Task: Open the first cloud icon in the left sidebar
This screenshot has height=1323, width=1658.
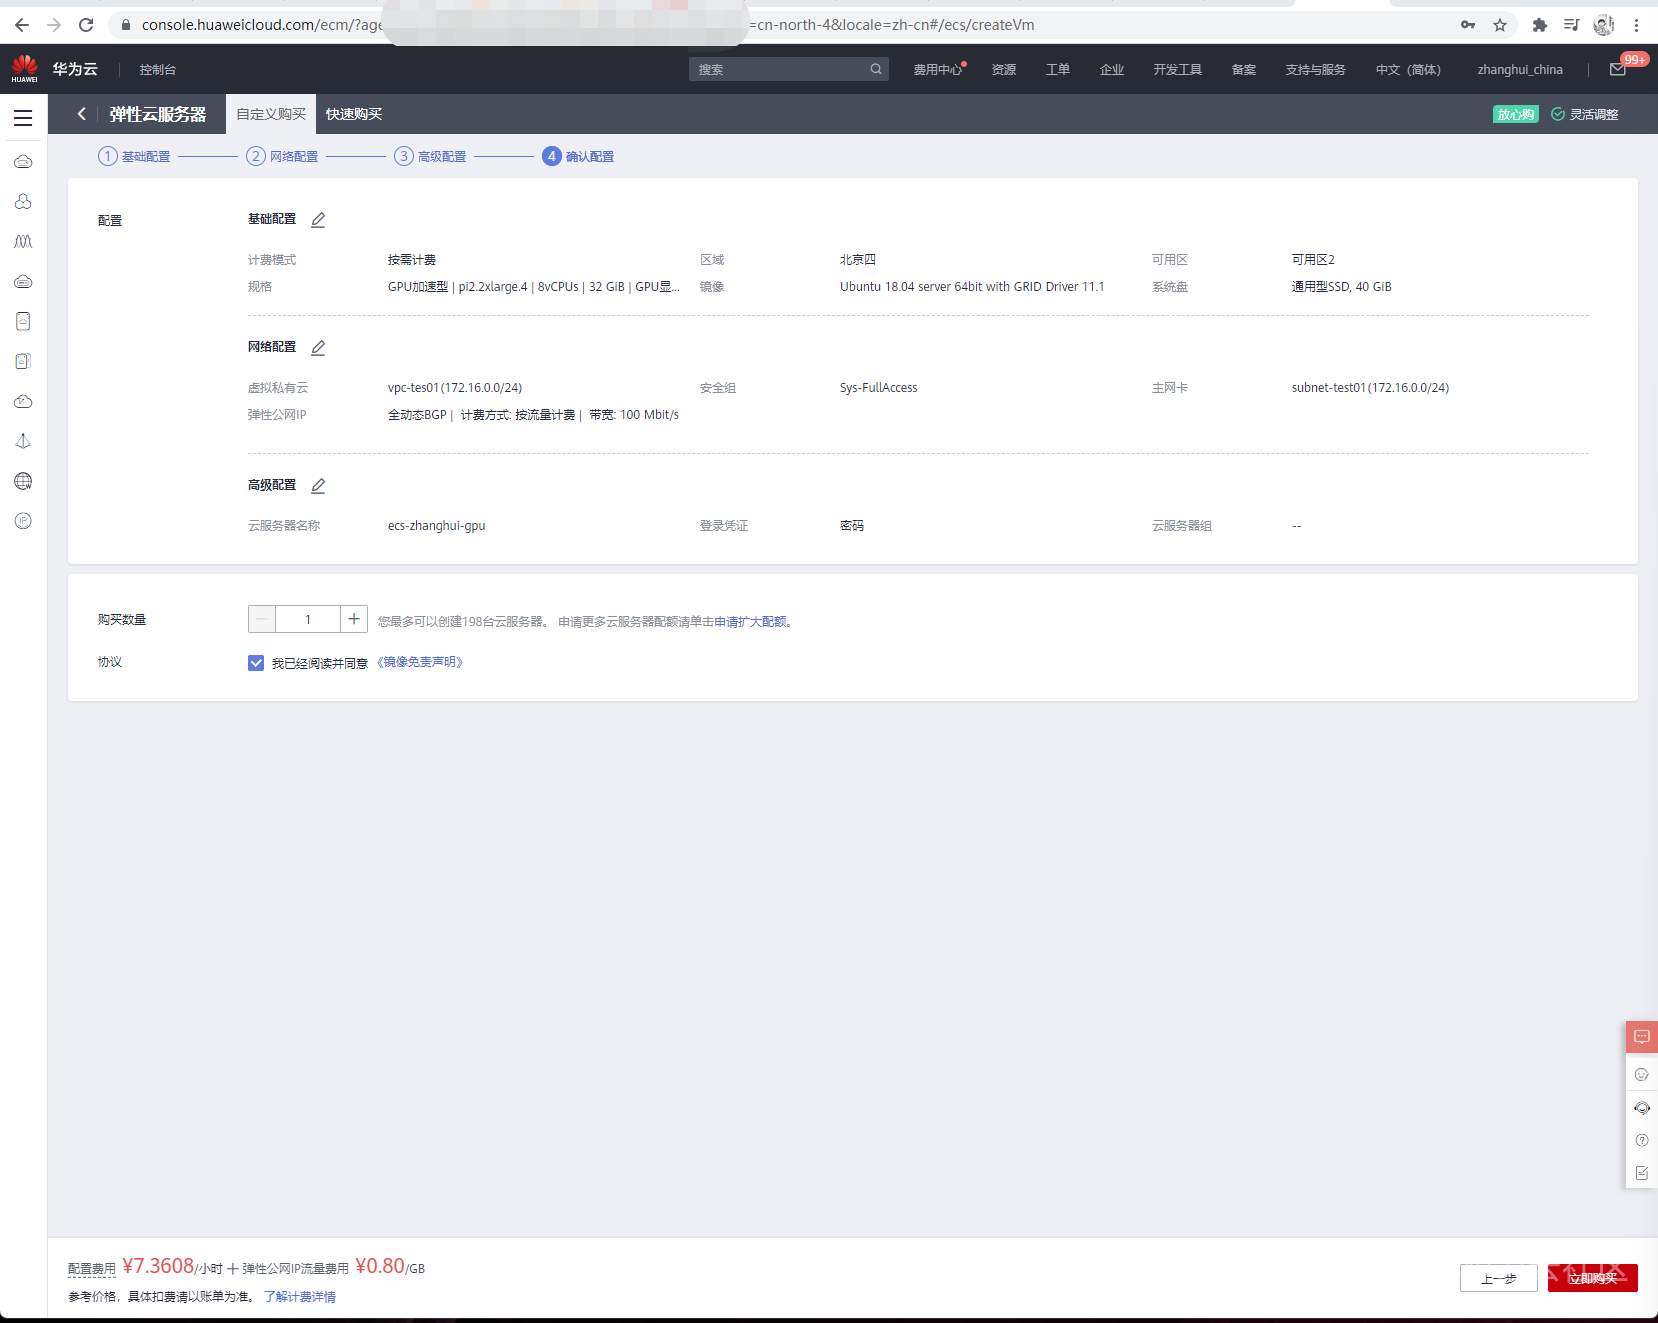Action: point(23,161)
